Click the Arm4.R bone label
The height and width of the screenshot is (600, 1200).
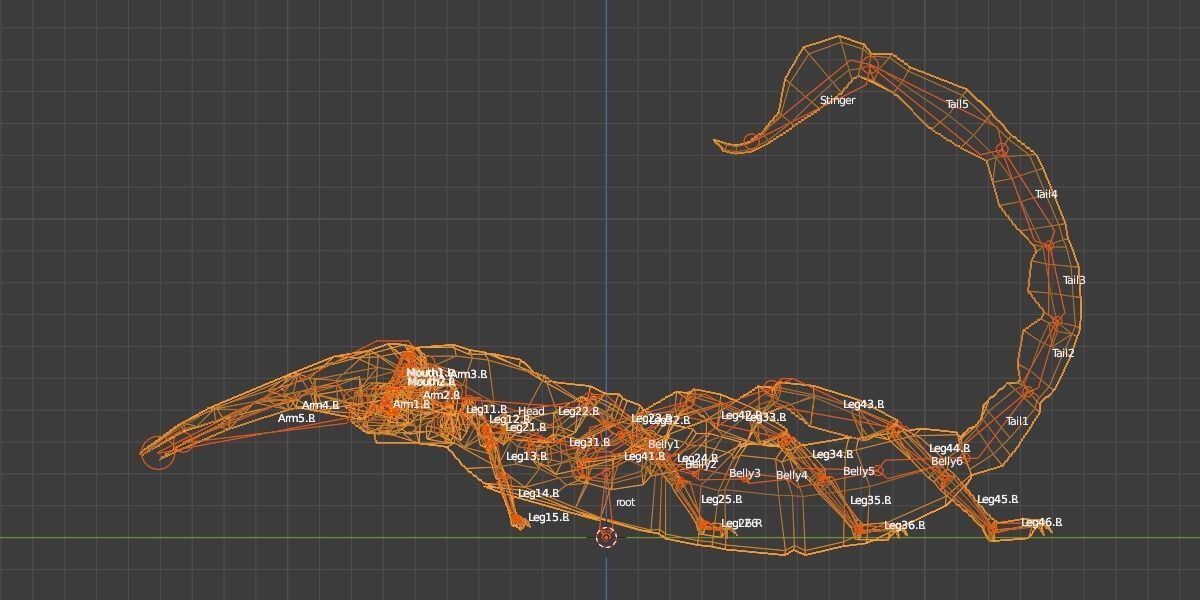321,405
